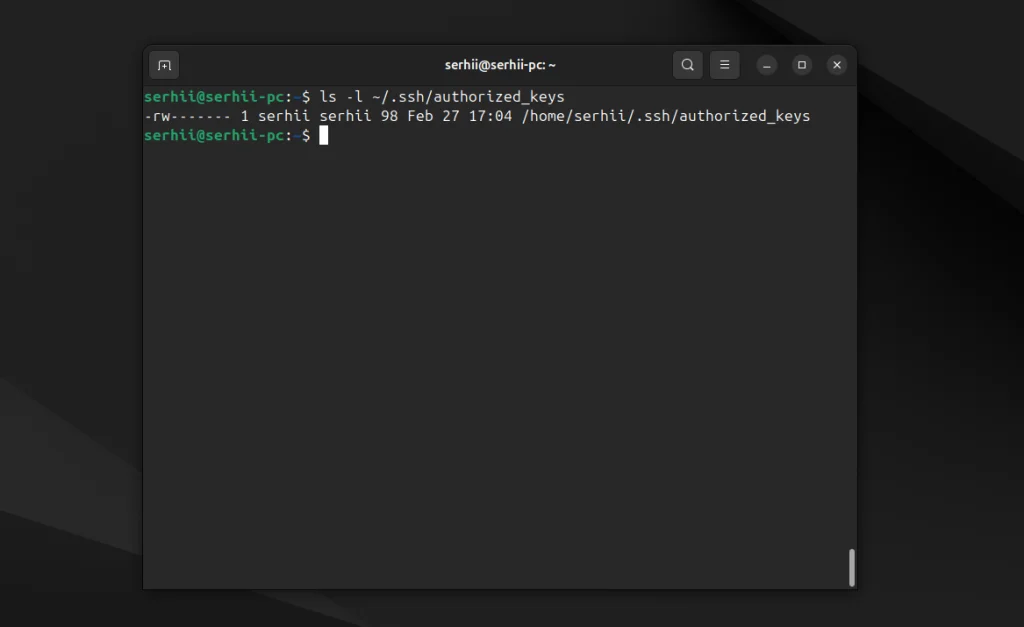Close the terminal window

pyautogui.click(x=837, y=65)
